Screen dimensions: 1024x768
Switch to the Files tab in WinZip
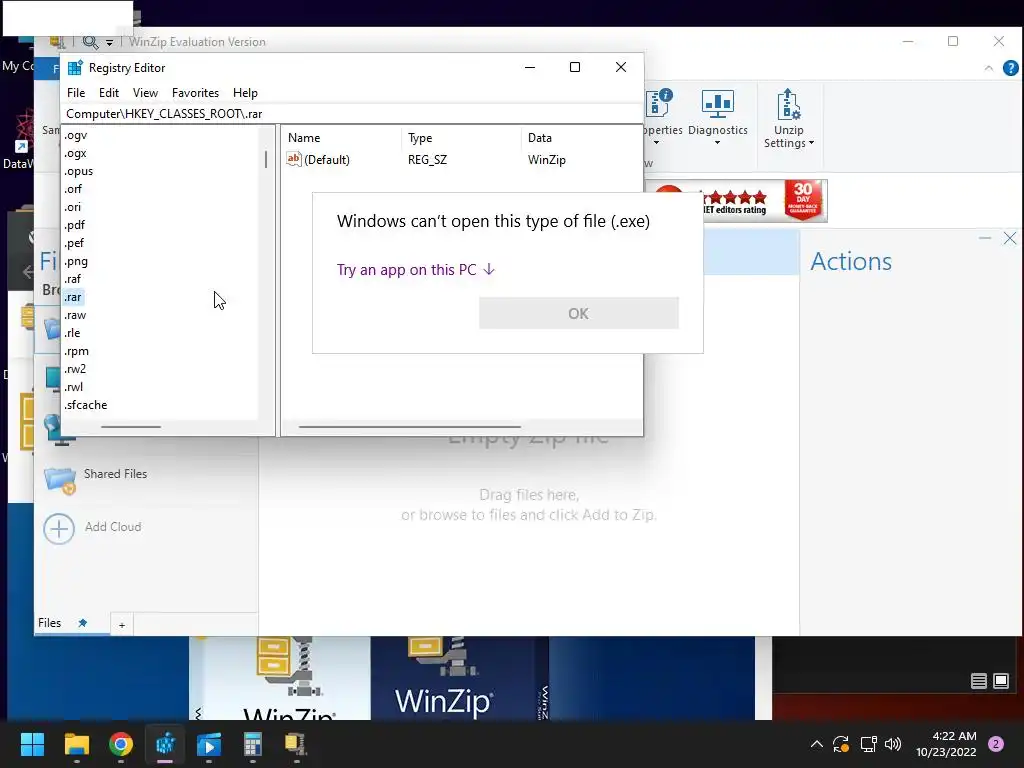[x=50, y=623]
